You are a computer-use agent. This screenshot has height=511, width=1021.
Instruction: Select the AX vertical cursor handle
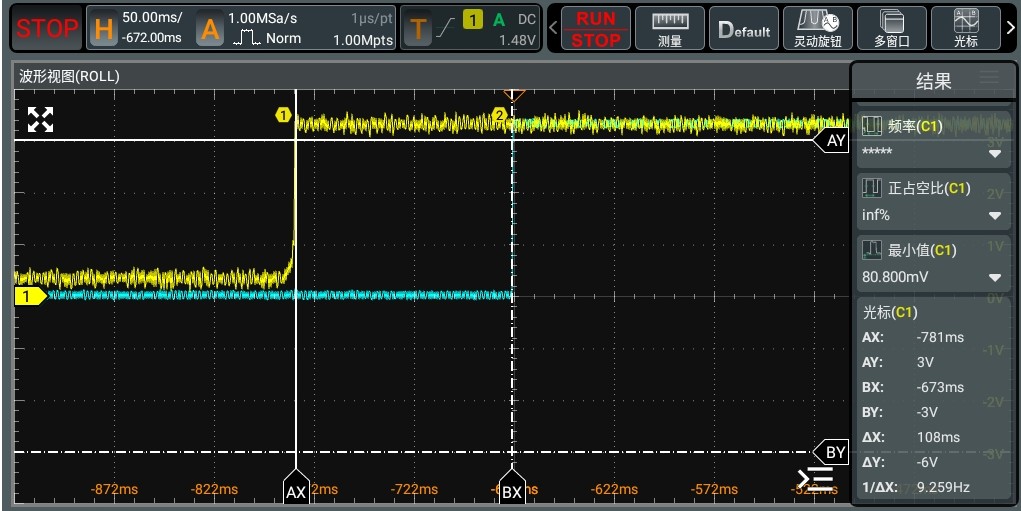point(296,491)
